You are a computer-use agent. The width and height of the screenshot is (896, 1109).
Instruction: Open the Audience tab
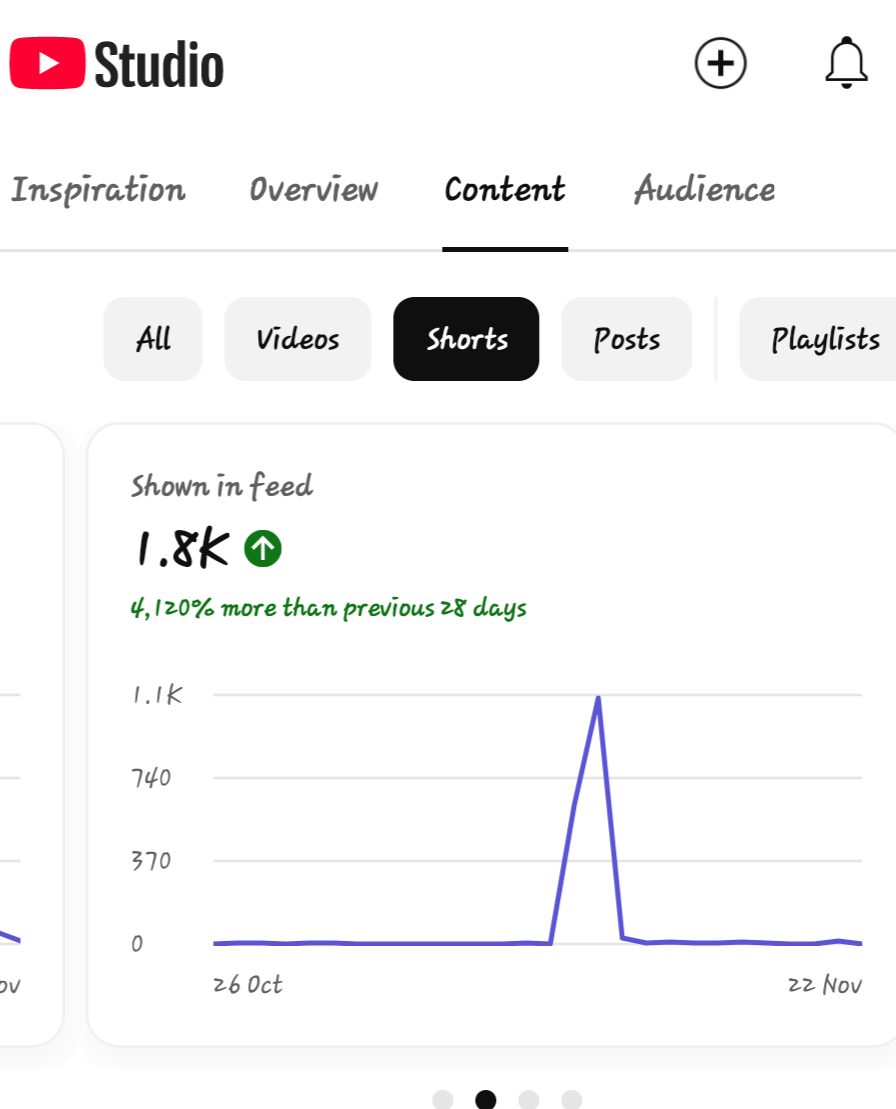click(704, 190)
